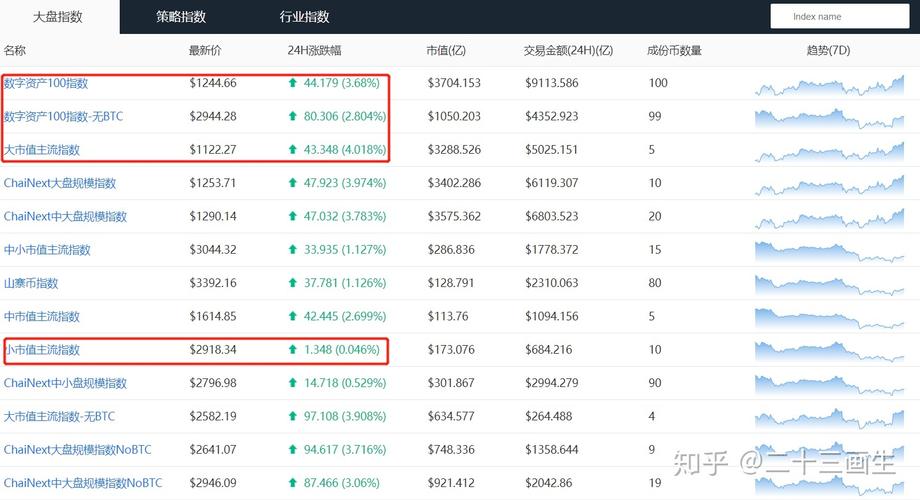Click the green up arrow beside 42.445 (2.699%)
Image resolution: width=920 pixels, height=500 pixels.
pyautogui.click(x=293, y=316)
